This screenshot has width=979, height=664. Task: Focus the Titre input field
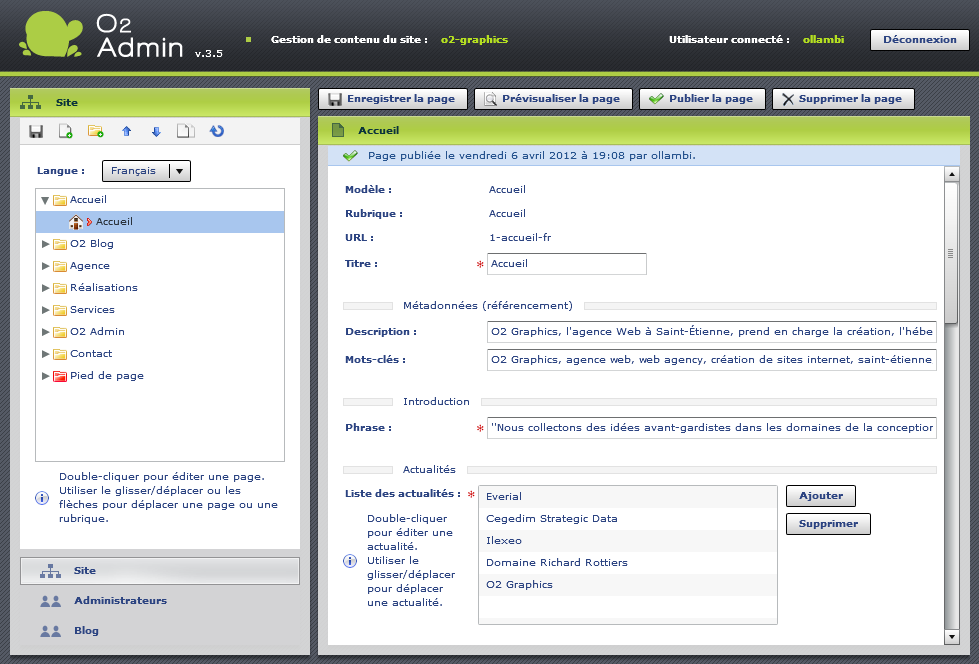tap(566, 264)
